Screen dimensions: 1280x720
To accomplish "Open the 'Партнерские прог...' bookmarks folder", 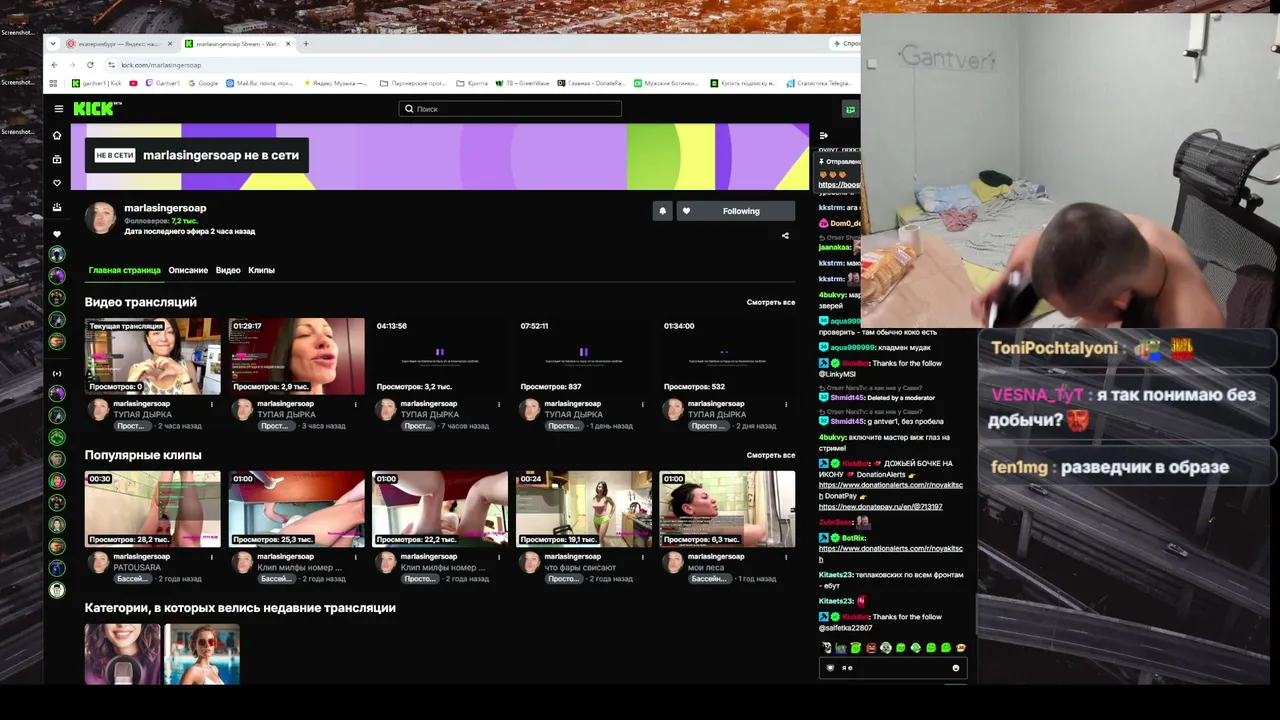I will (414, 83).
